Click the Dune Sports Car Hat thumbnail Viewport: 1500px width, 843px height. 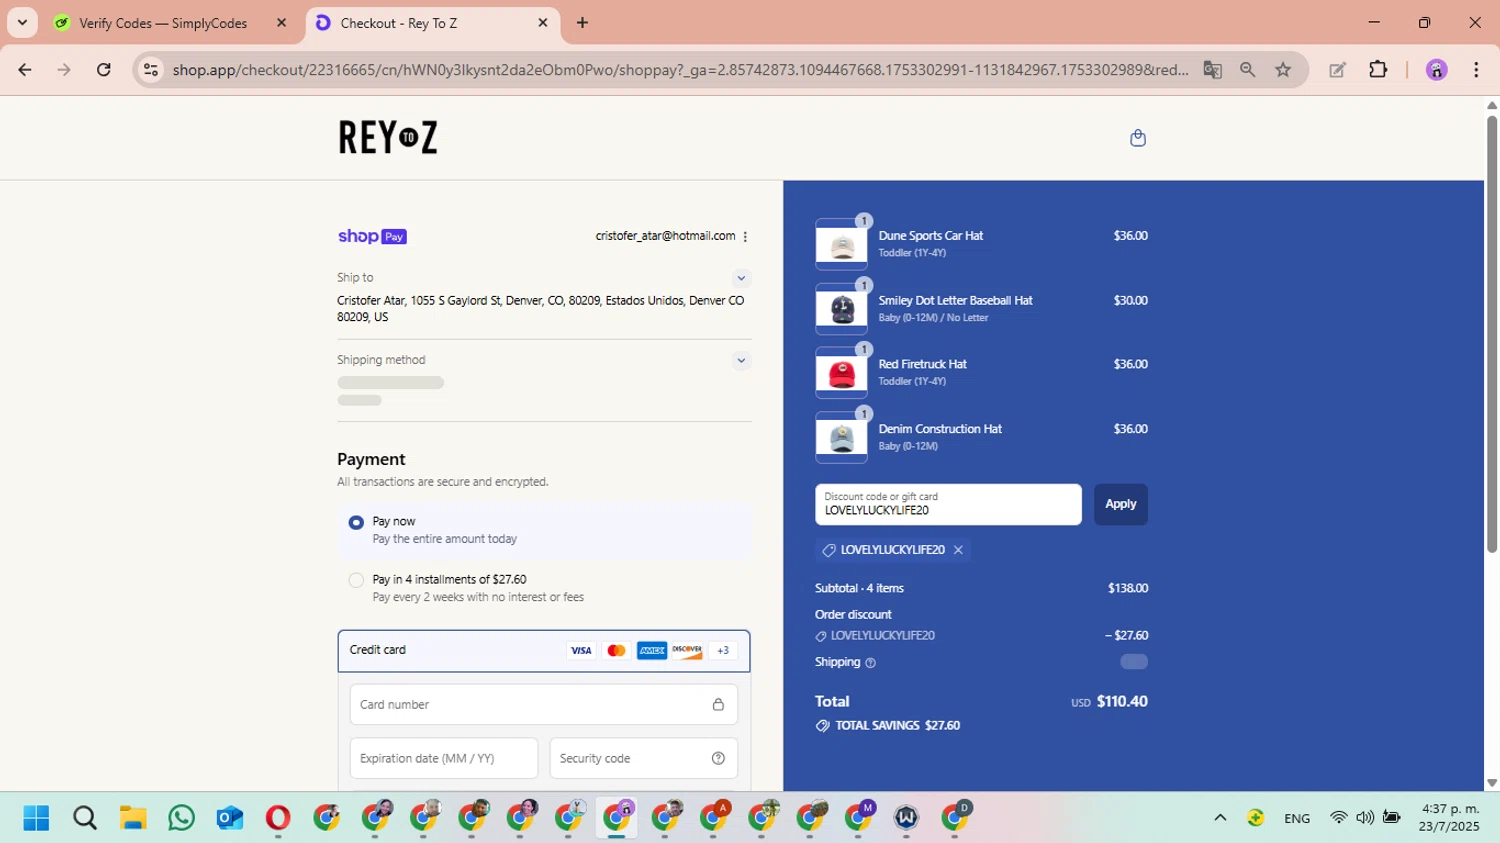pyautogui.click(x=841, y=245)
